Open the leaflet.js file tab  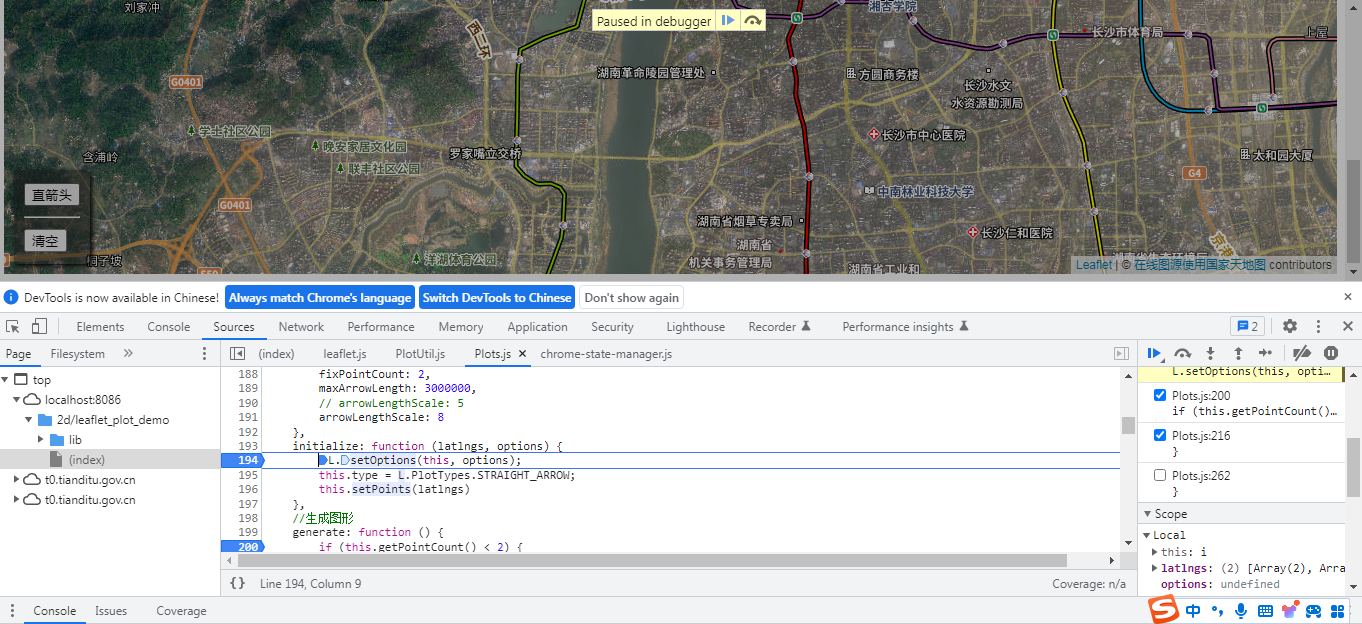(x=345, y=354)
